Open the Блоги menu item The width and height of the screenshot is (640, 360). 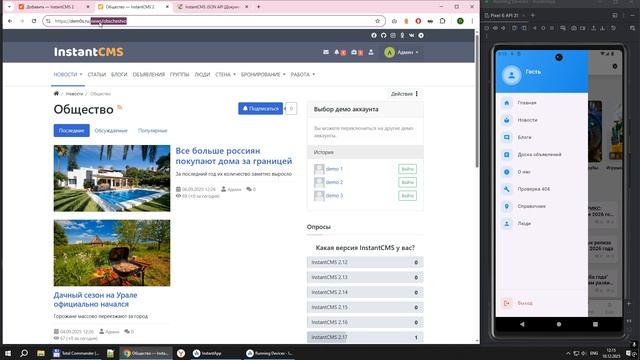pyautogui.click(x=119, y=74)
